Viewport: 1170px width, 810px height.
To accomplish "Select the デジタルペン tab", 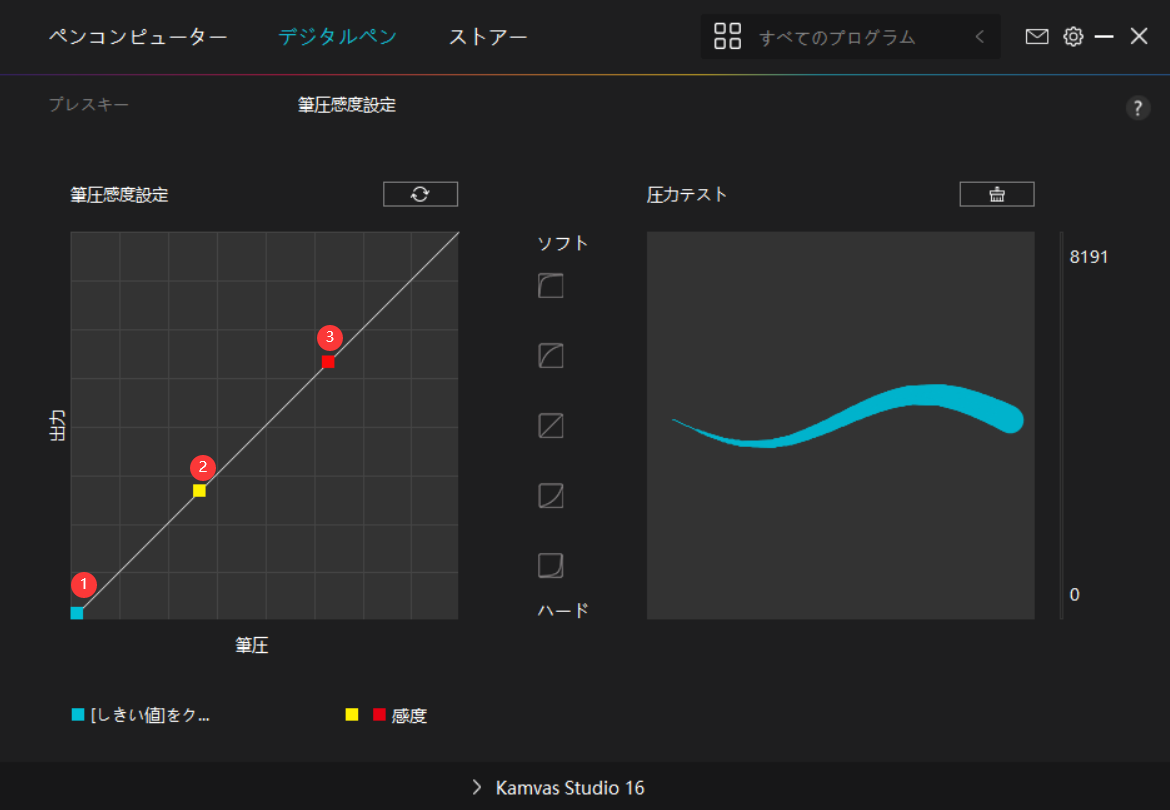I will click(337, 37).
